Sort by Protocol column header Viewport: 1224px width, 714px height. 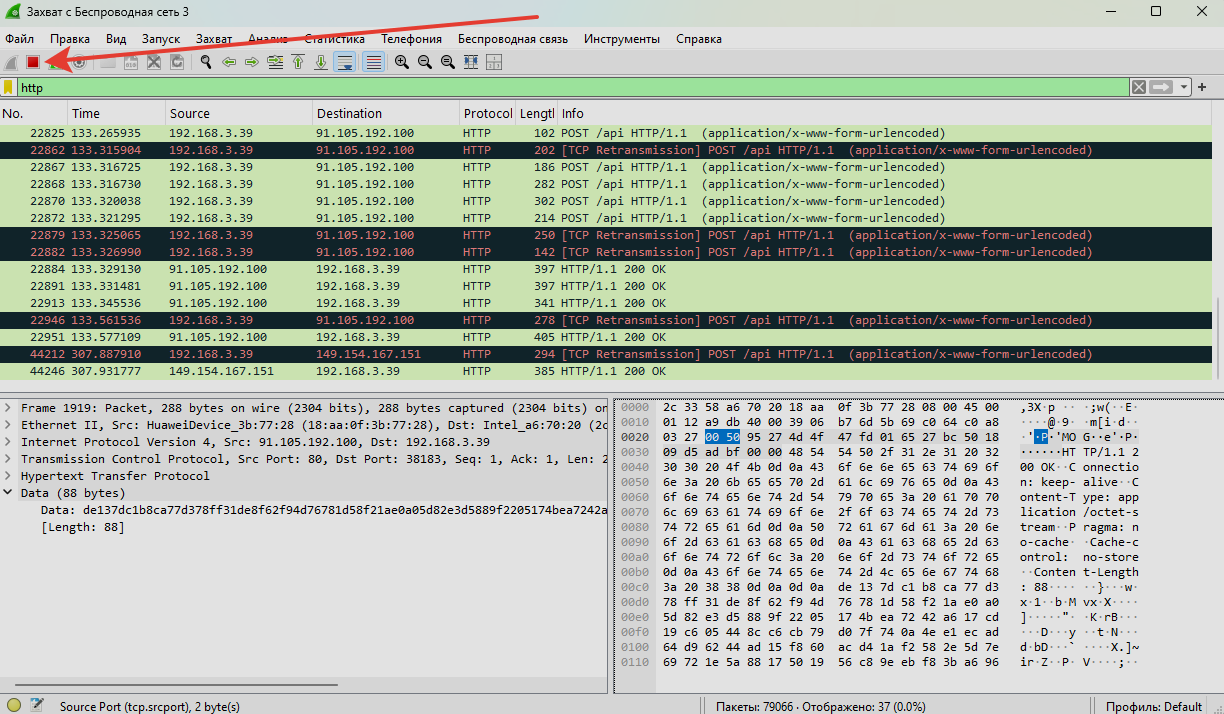(487, 113)
